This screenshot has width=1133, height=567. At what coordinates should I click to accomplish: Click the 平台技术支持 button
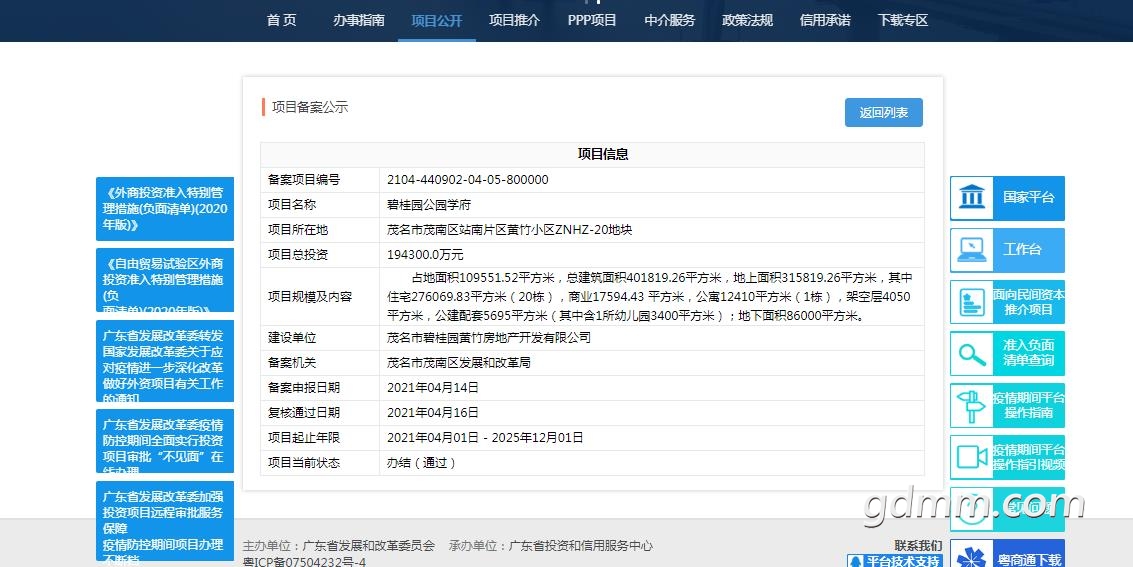[895, 560]
